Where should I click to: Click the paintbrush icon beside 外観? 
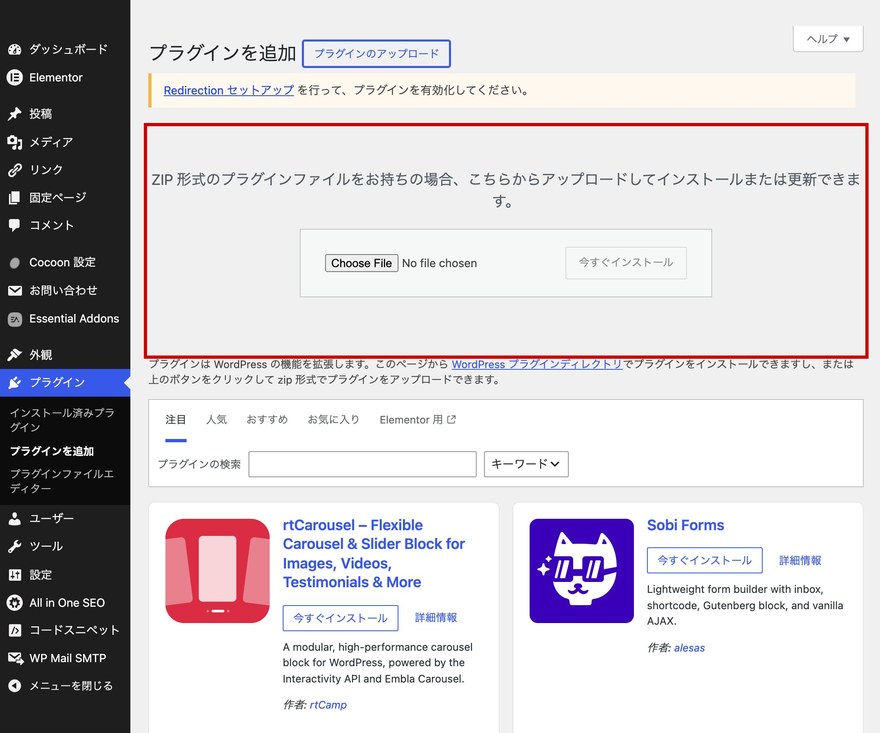coord(15,355)
